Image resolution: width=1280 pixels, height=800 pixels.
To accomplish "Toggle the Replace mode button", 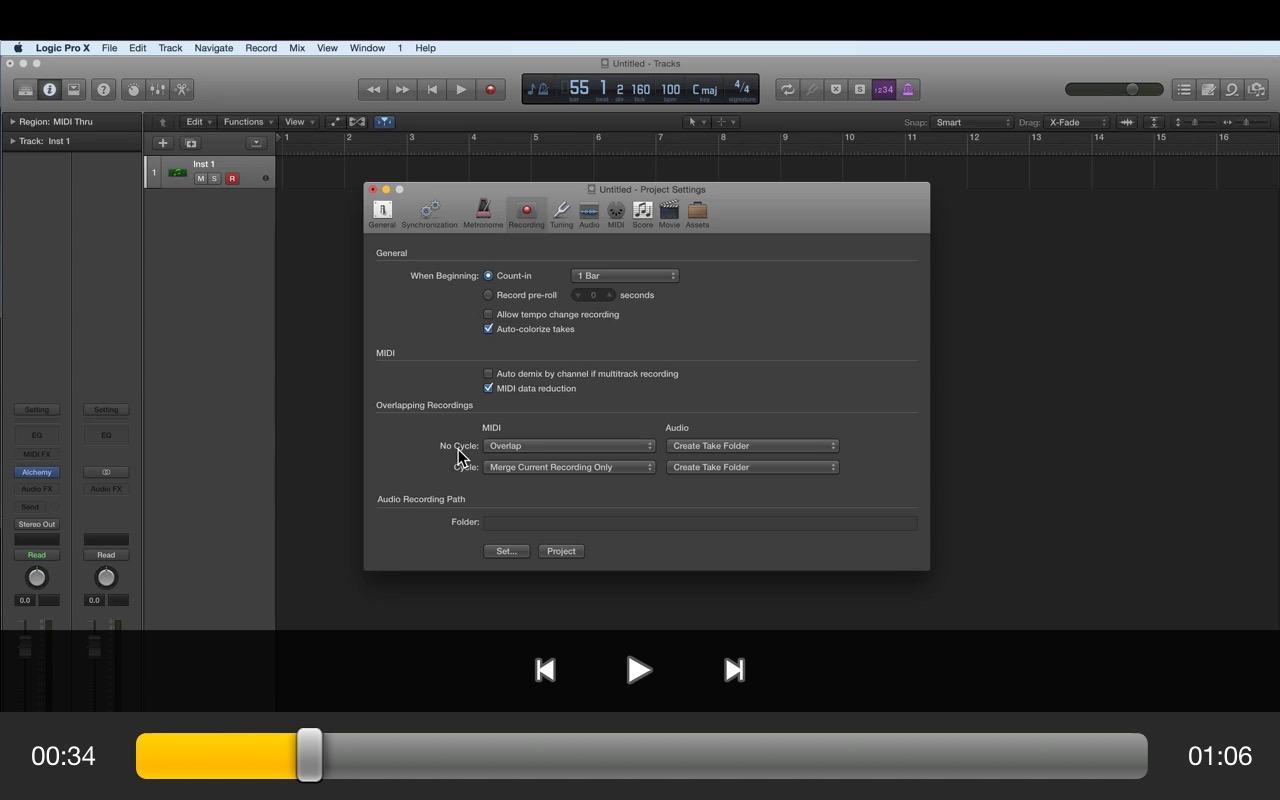I will [x=836, y=90].
